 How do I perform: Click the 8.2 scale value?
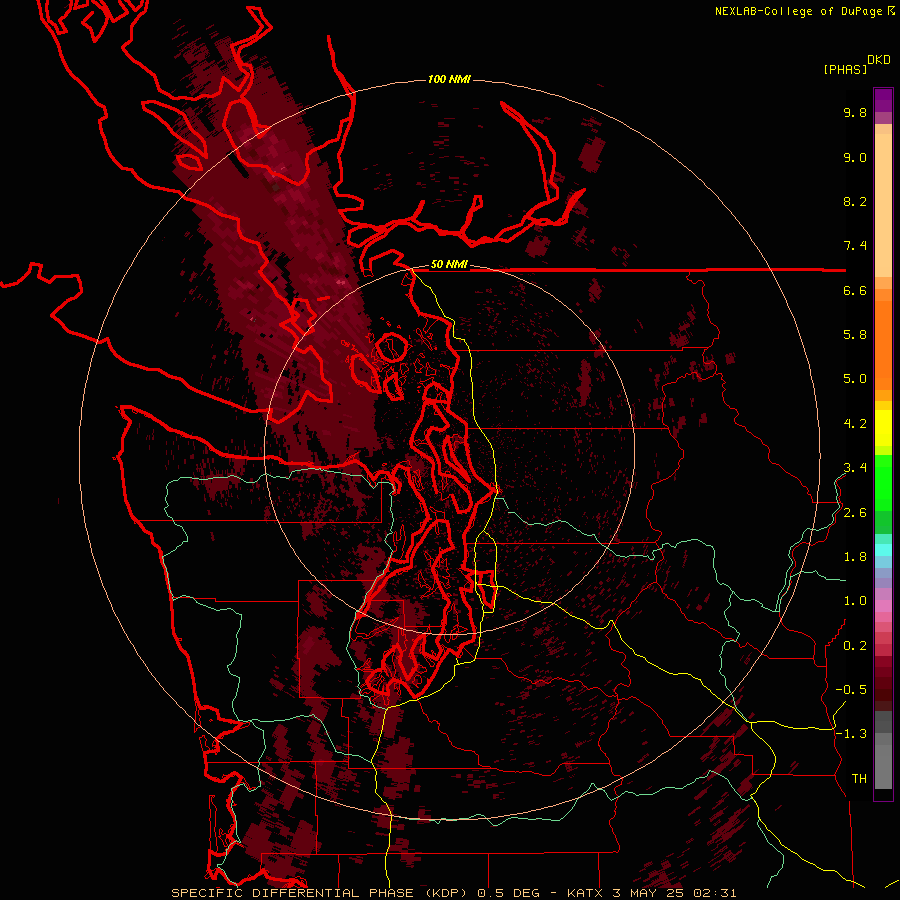855,201
